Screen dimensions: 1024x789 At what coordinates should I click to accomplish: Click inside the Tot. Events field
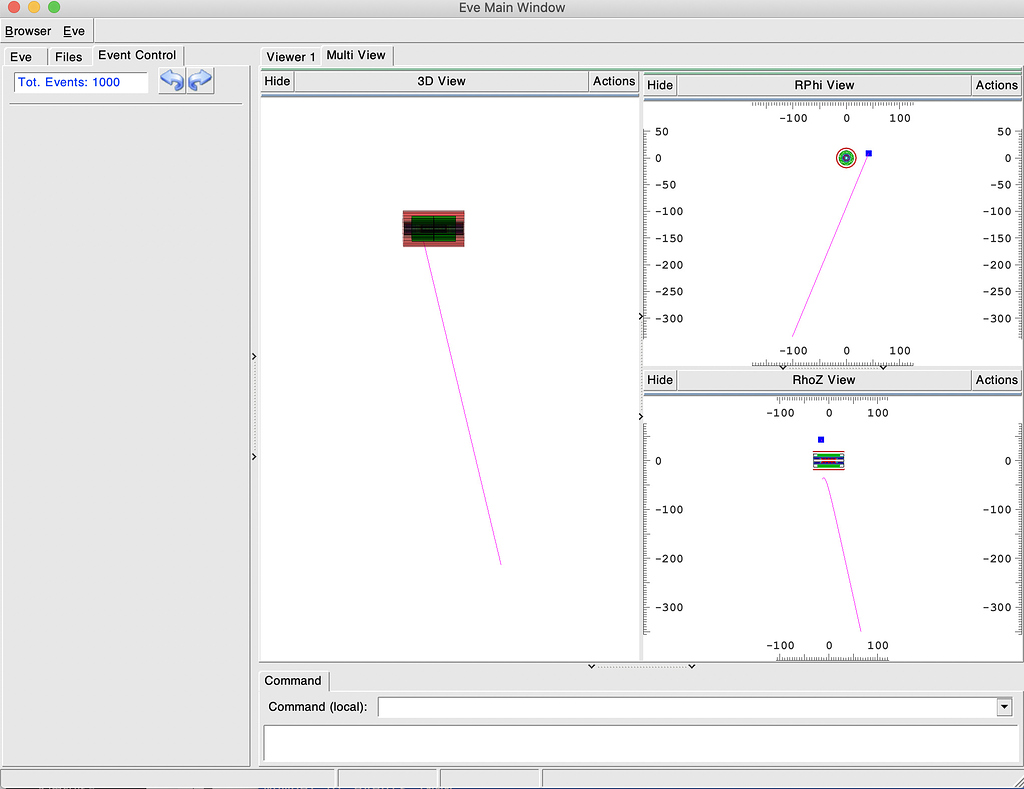(x=80, y=82)
